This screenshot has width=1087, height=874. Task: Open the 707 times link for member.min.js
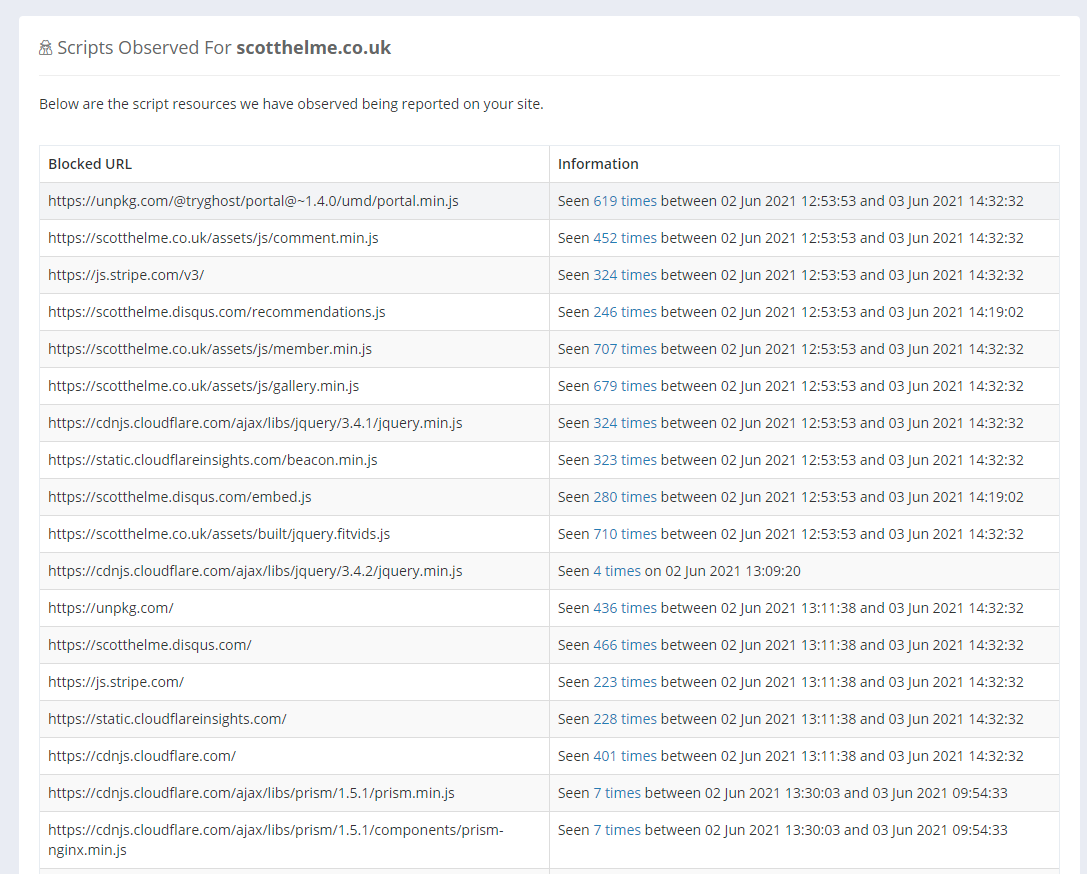pyautogui.click(x=624, y=349)
